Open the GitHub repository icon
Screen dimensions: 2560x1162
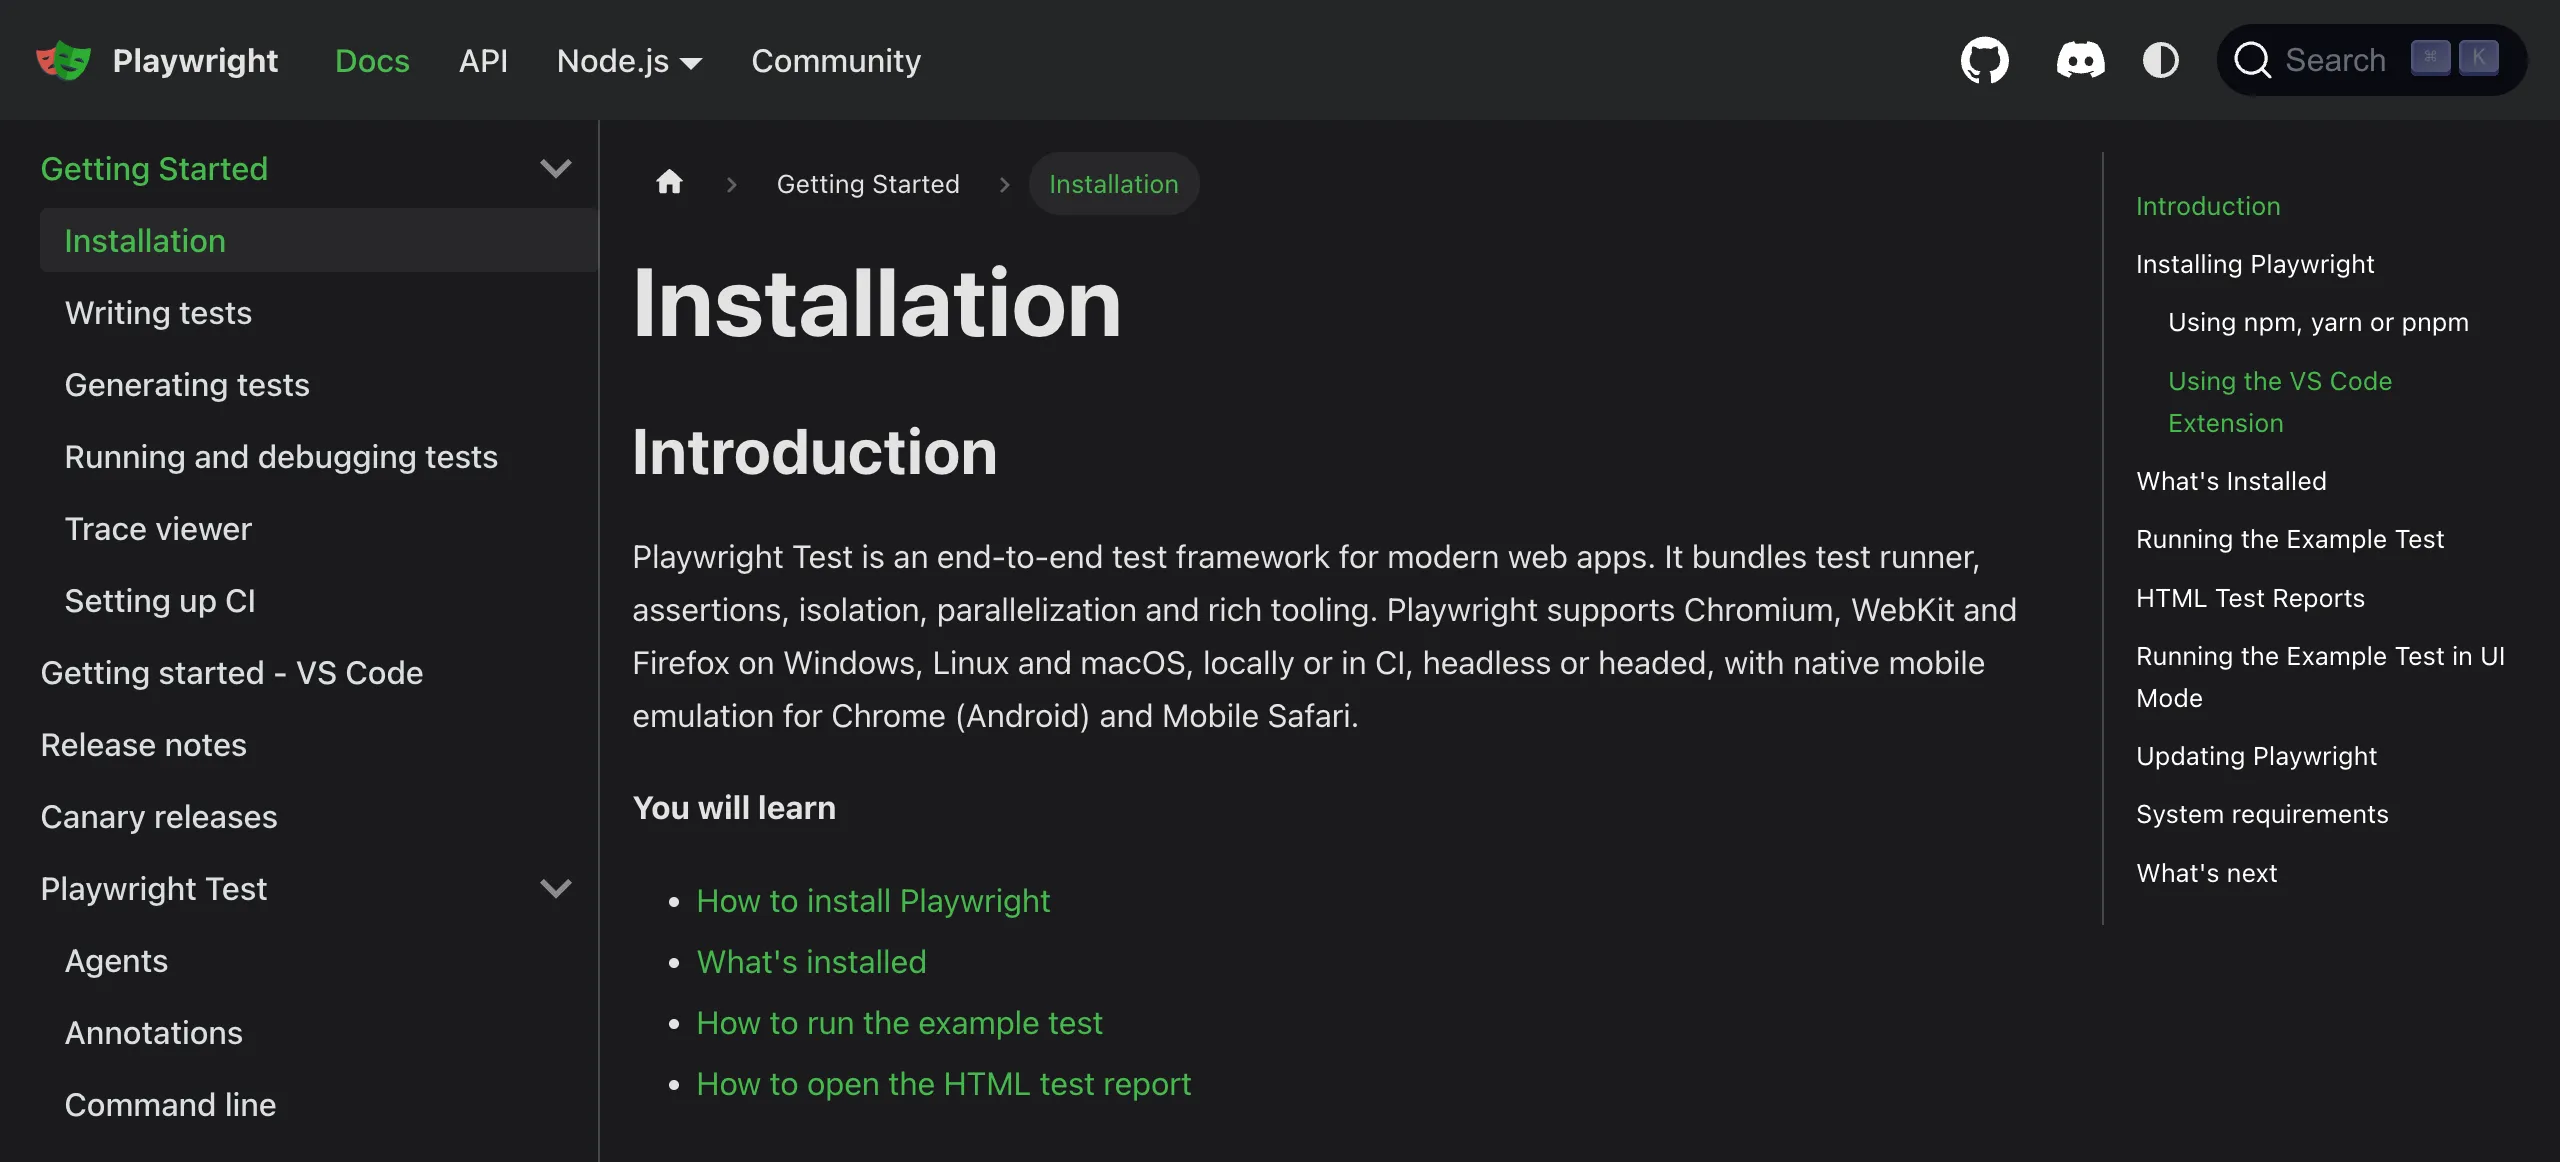tap(1984, 60)
